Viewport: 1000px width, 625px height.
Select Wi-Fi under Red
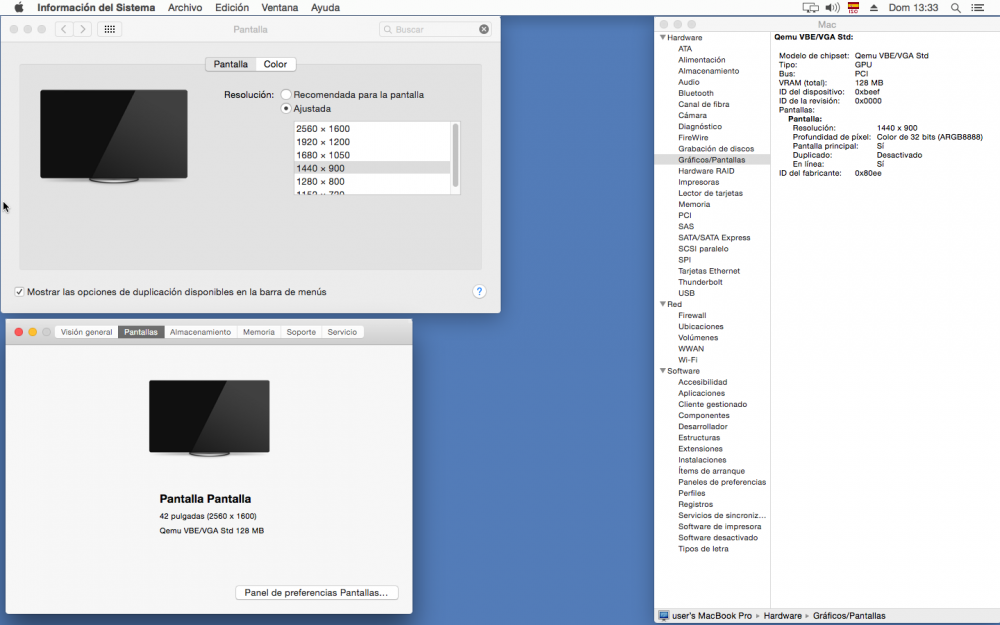[x=688, y=360]
